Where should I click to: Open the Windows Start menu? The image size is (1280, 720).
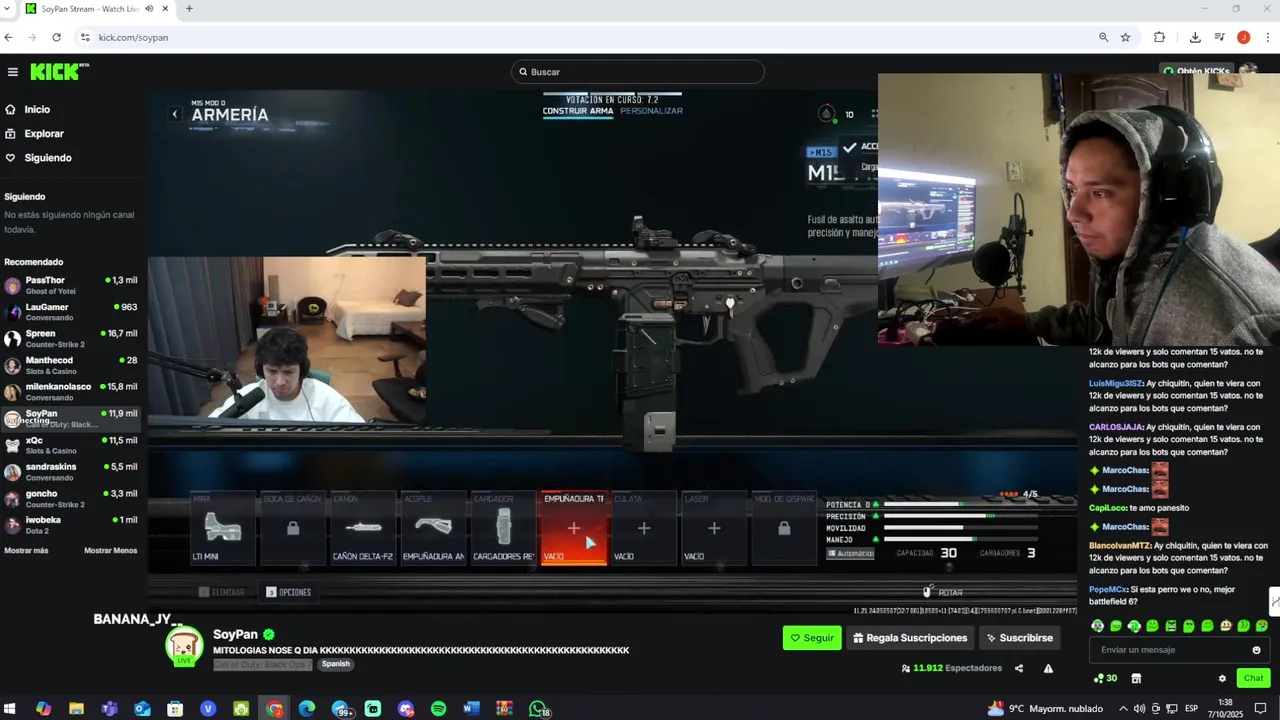[x=10, y=709]
